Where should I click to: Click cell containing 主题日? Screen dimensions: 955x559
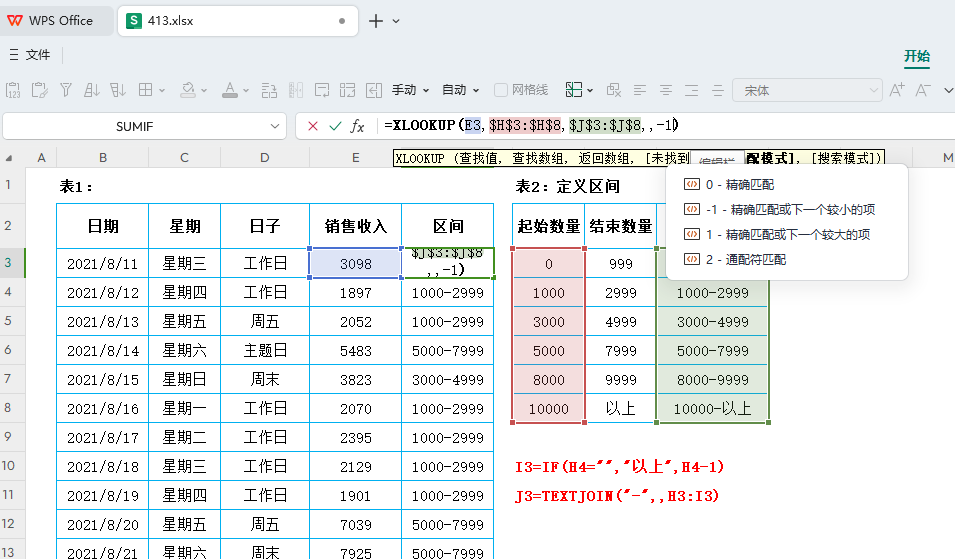click(x=265, y=351)
